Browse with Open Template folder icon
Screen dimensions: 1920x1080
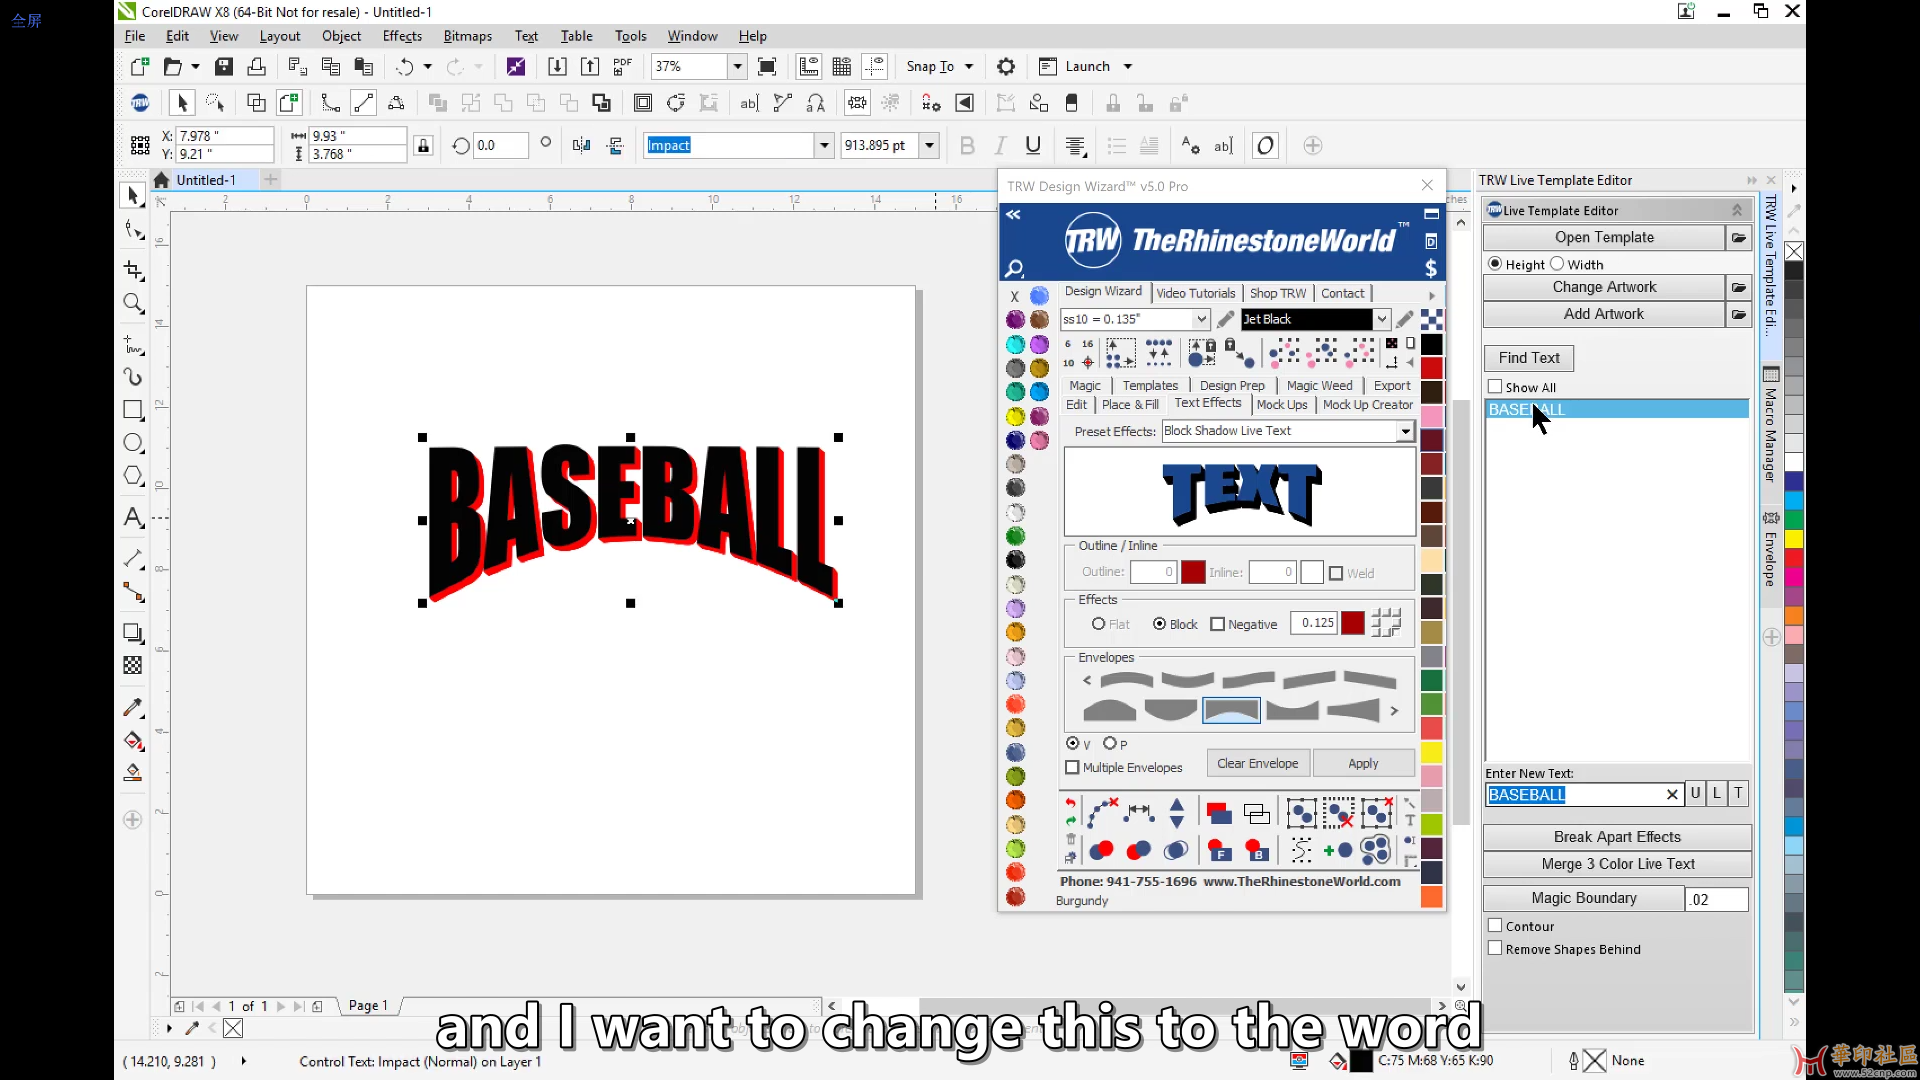(1739, 237)
